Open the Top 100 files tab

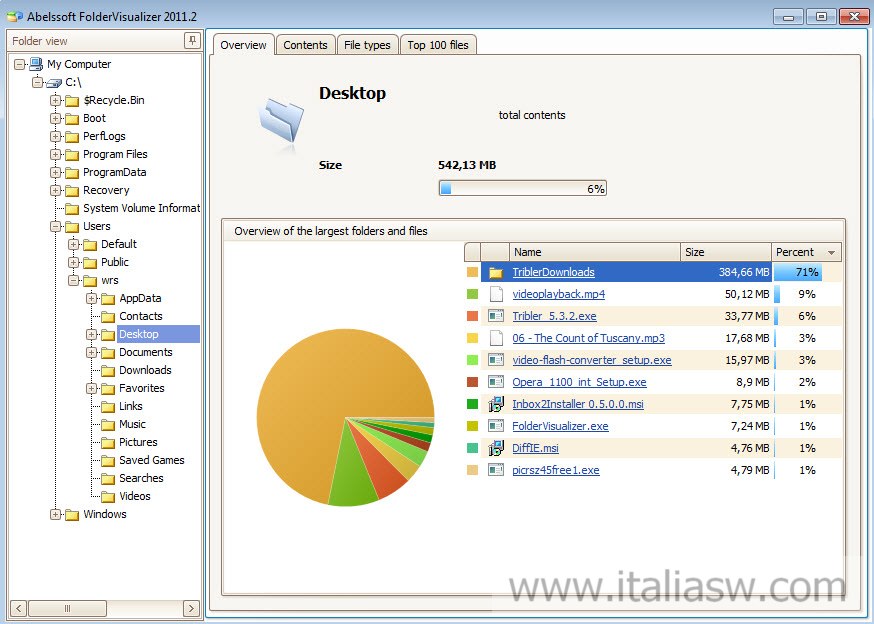[438, 45]
